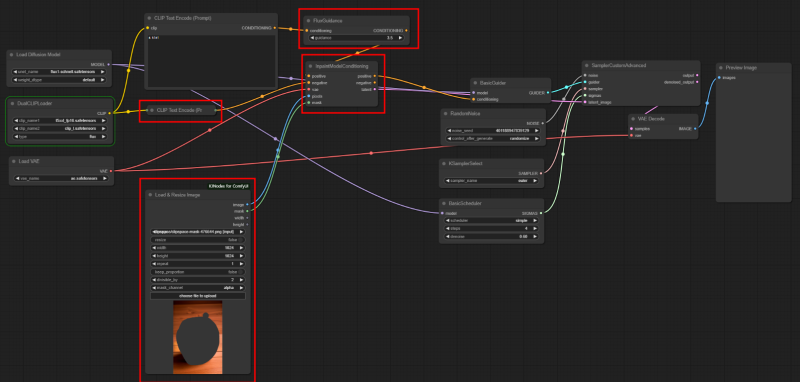Click the latent output socket on InpaintModelConditioning
The height and width of the screenshot is (382, 800).
click(375, 89)
